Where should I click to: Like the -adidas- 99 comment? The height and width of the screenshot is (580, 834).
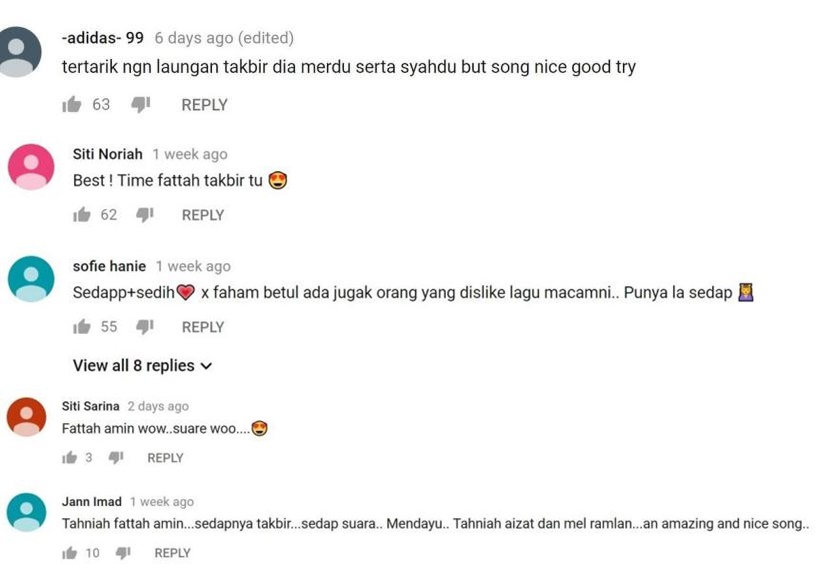coord(72,104)
